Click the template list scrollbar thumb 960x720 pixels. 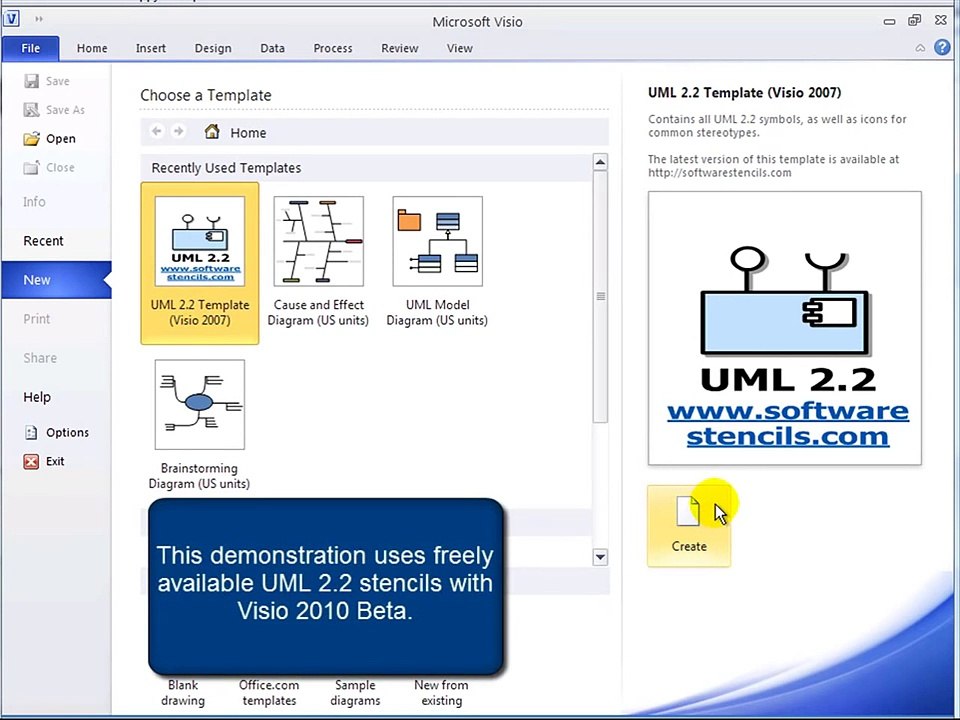click(600, 296)
